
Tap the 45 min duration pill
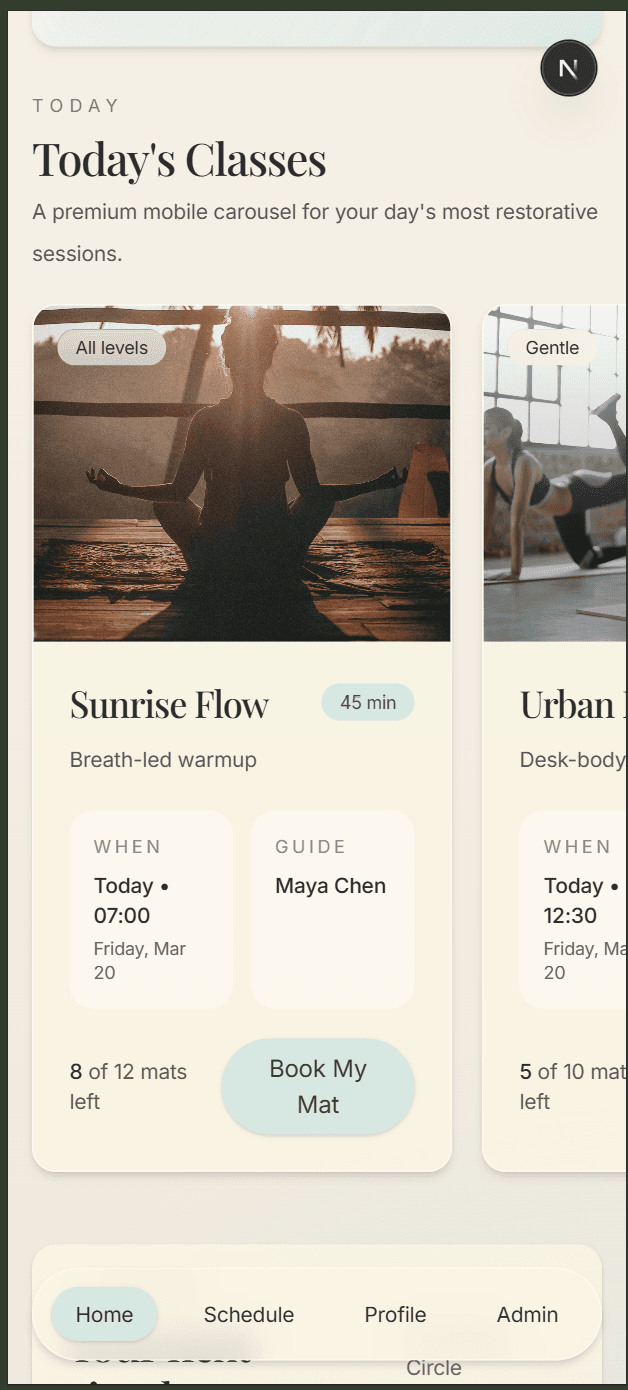point(368,702)
